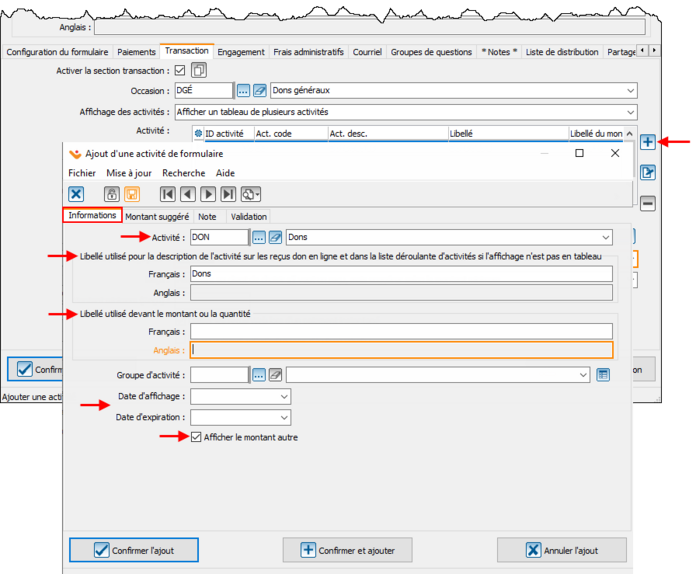Click the first record navigation arrow
The width and height of the screenshot is (696, 574).
168,194
